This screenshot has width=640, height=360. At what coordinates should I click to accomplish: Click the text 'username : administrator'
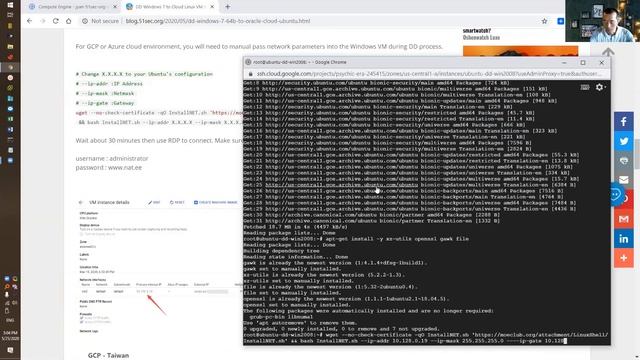click(x=112, y=158)
